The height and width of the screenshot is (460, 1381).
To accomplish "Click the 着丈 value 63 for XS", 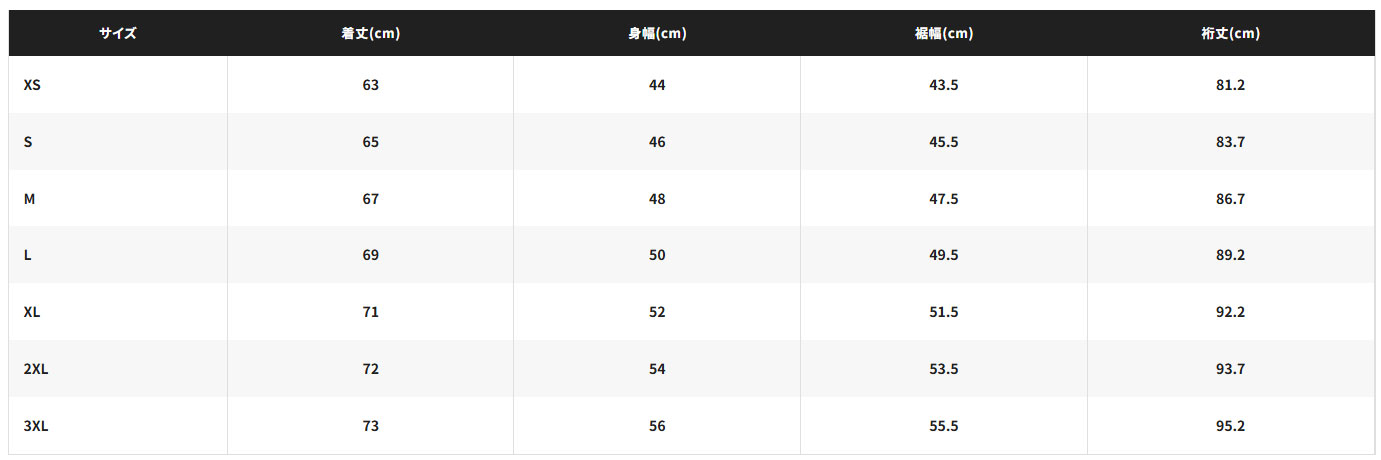I will tap(370, 85).
